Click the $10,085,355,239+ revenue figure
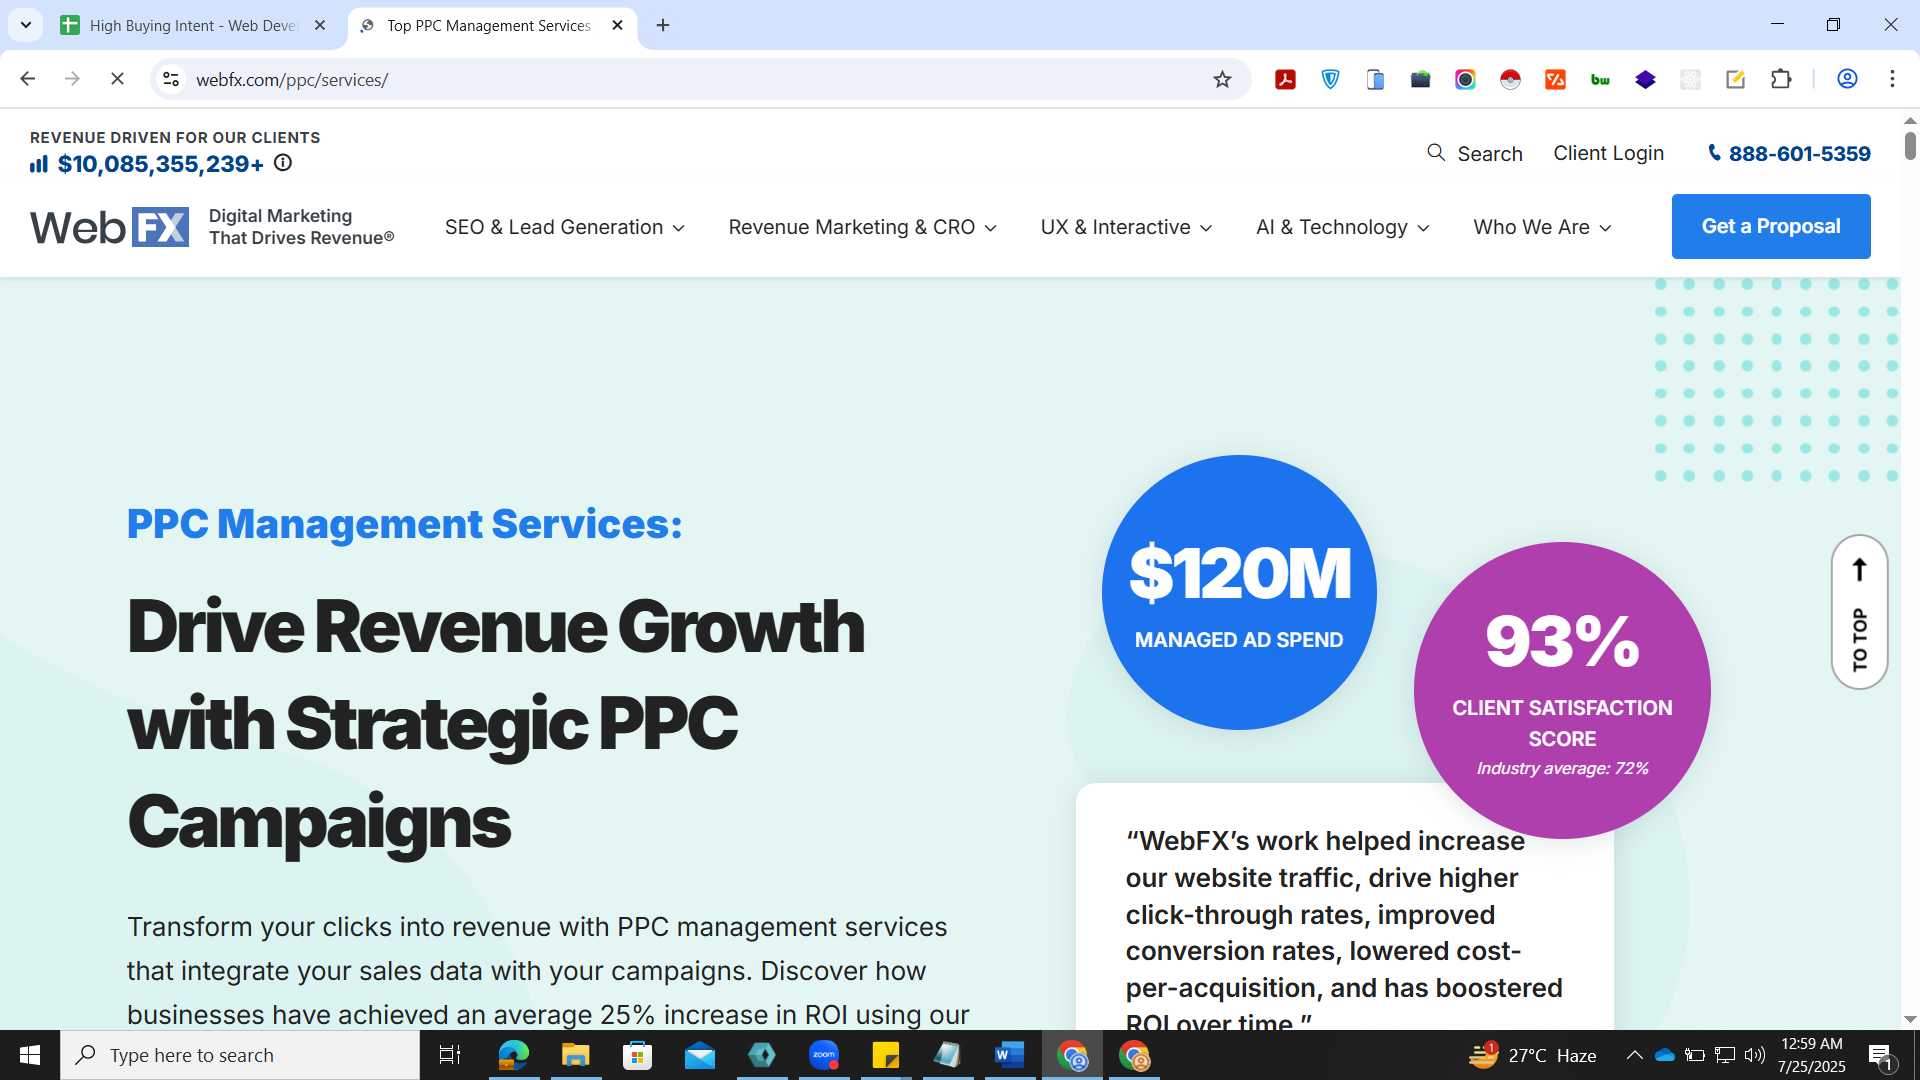This screenshot has height=1080, width=1920. [x=160, y=164]
